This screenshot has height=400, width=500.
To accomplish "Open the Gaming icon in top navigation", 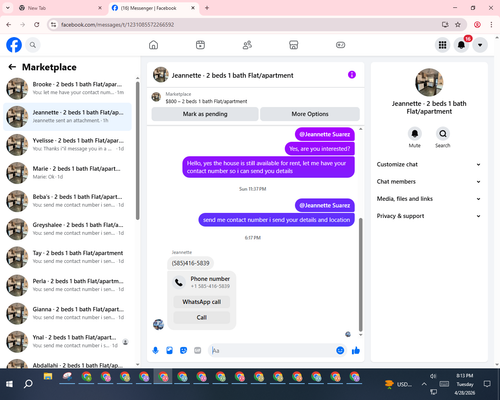I will [340, 45].
